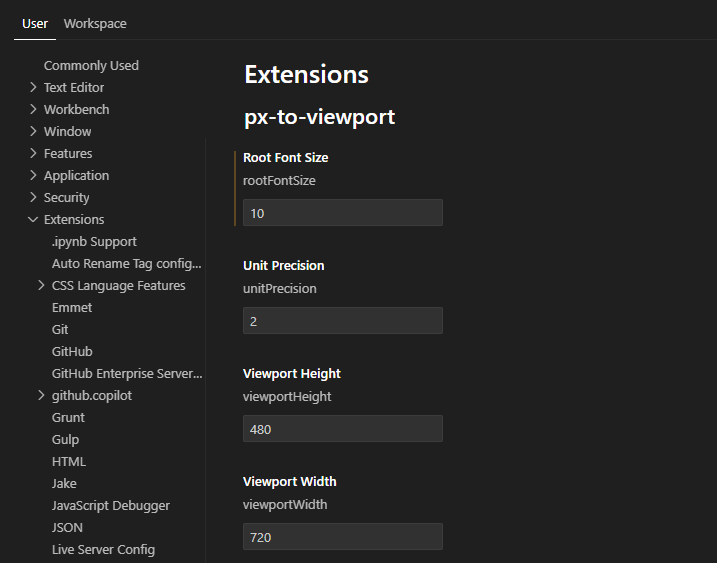Expand CSS Language Features chevron
The image size is (717, 563).
(x=41, y=285)
